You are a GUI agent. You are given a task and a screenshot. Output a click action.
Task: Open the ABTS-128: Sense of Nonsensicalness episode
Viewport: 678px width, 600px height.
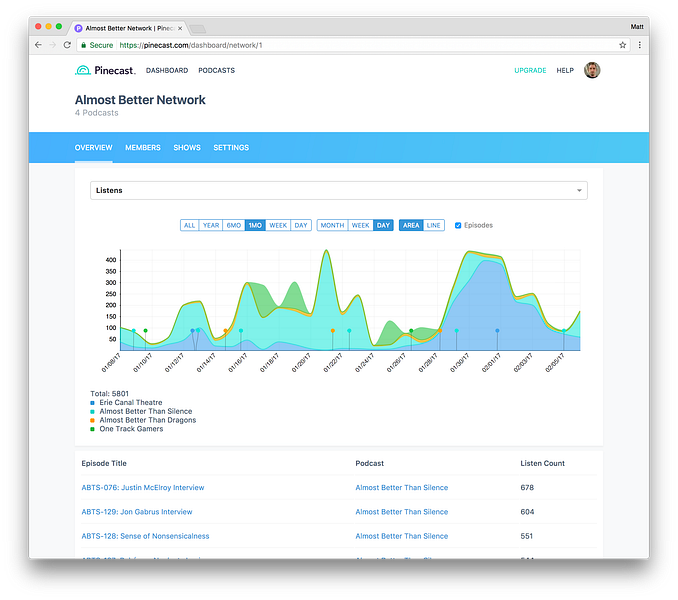145,536
